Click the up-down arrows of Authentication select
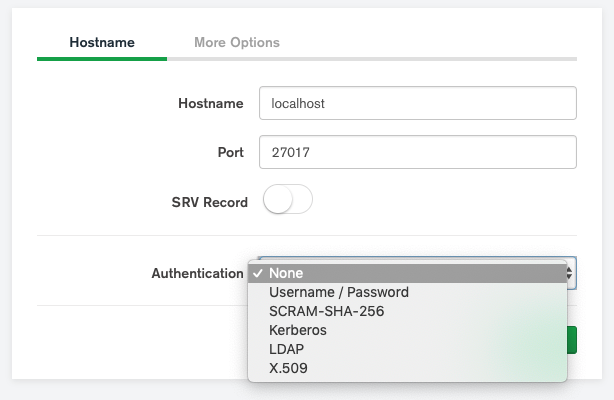The image size is (614, 400). click(570, 273)
